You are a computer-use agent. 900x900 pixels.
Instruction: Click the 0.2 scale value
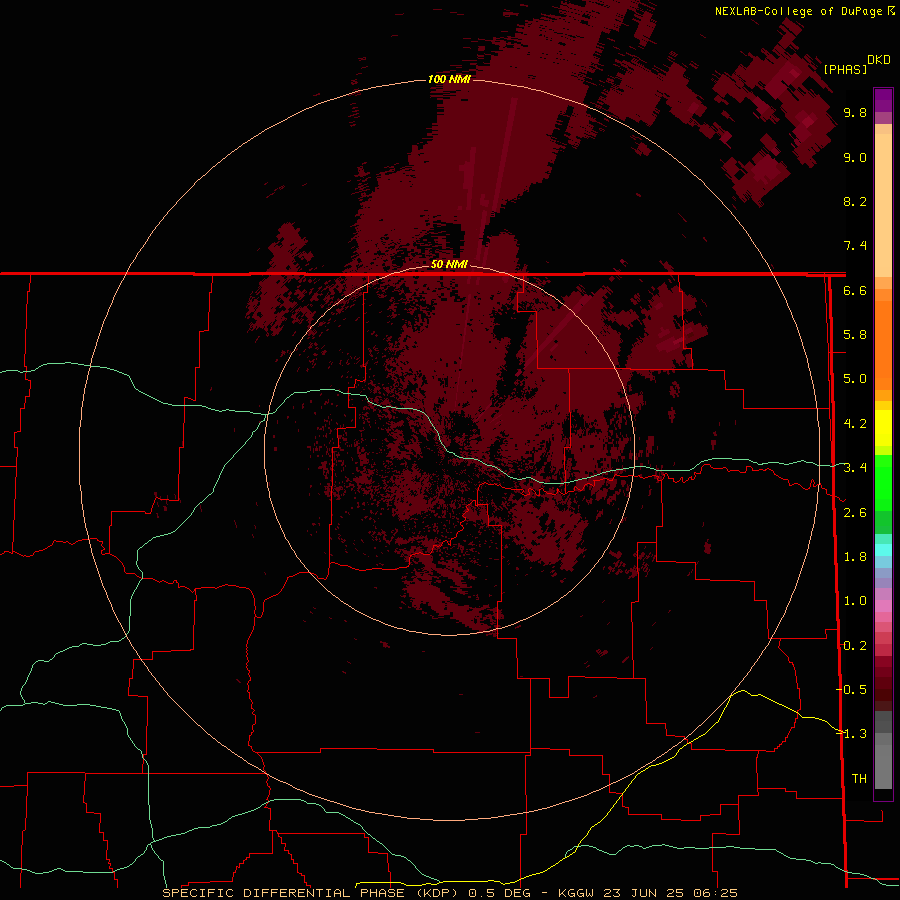(855, 646)
